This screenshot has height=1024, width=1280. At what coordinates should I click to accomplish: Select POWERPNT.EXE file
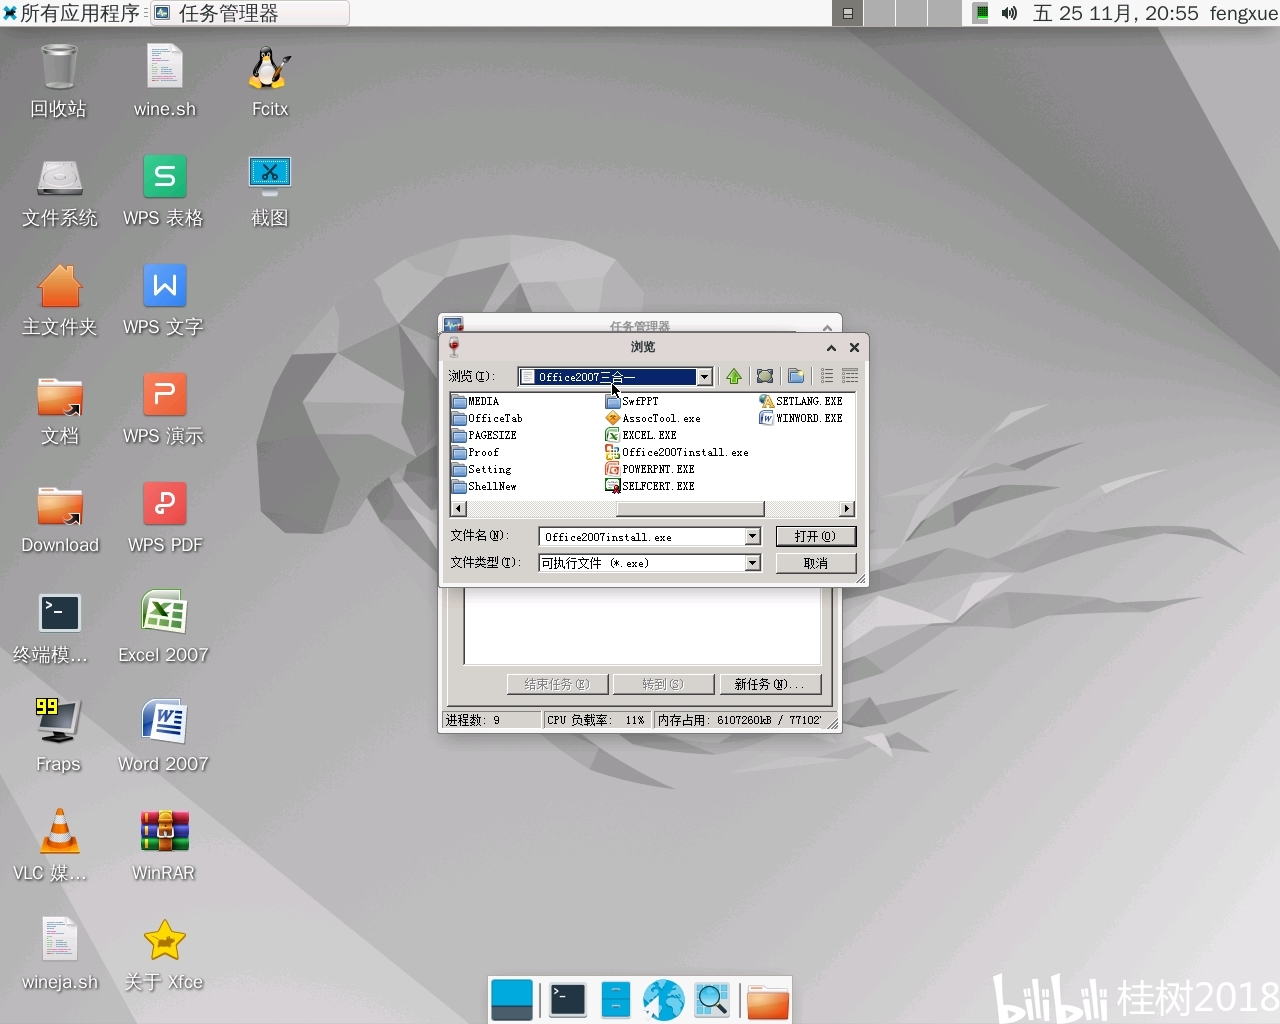(650, 470)
